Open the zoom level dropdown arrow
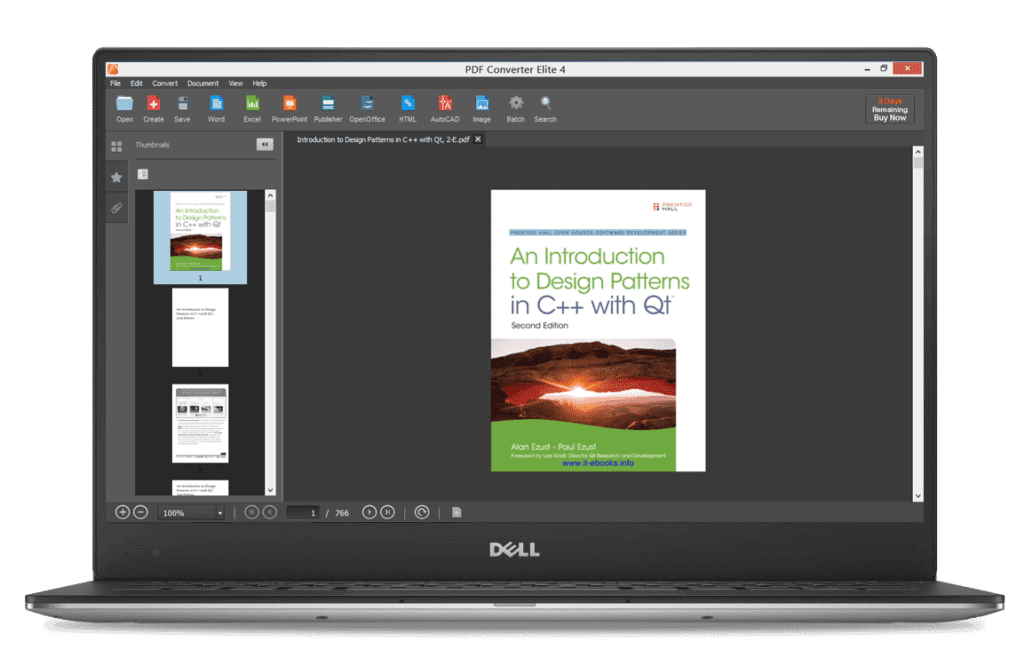This screenshot has height=650, width=1024. point(220,513)
